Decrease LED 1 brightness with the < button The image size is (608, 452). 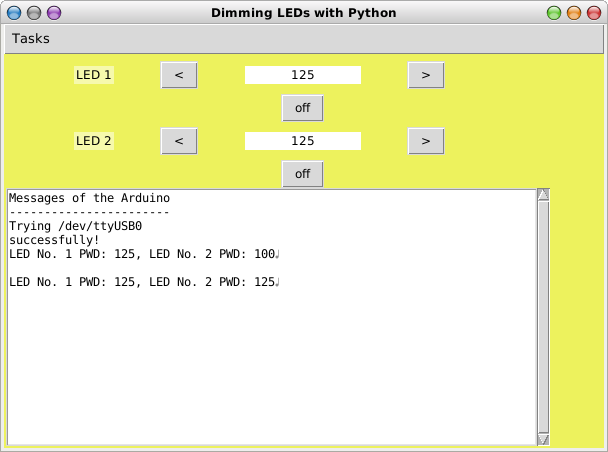[179, 75]
